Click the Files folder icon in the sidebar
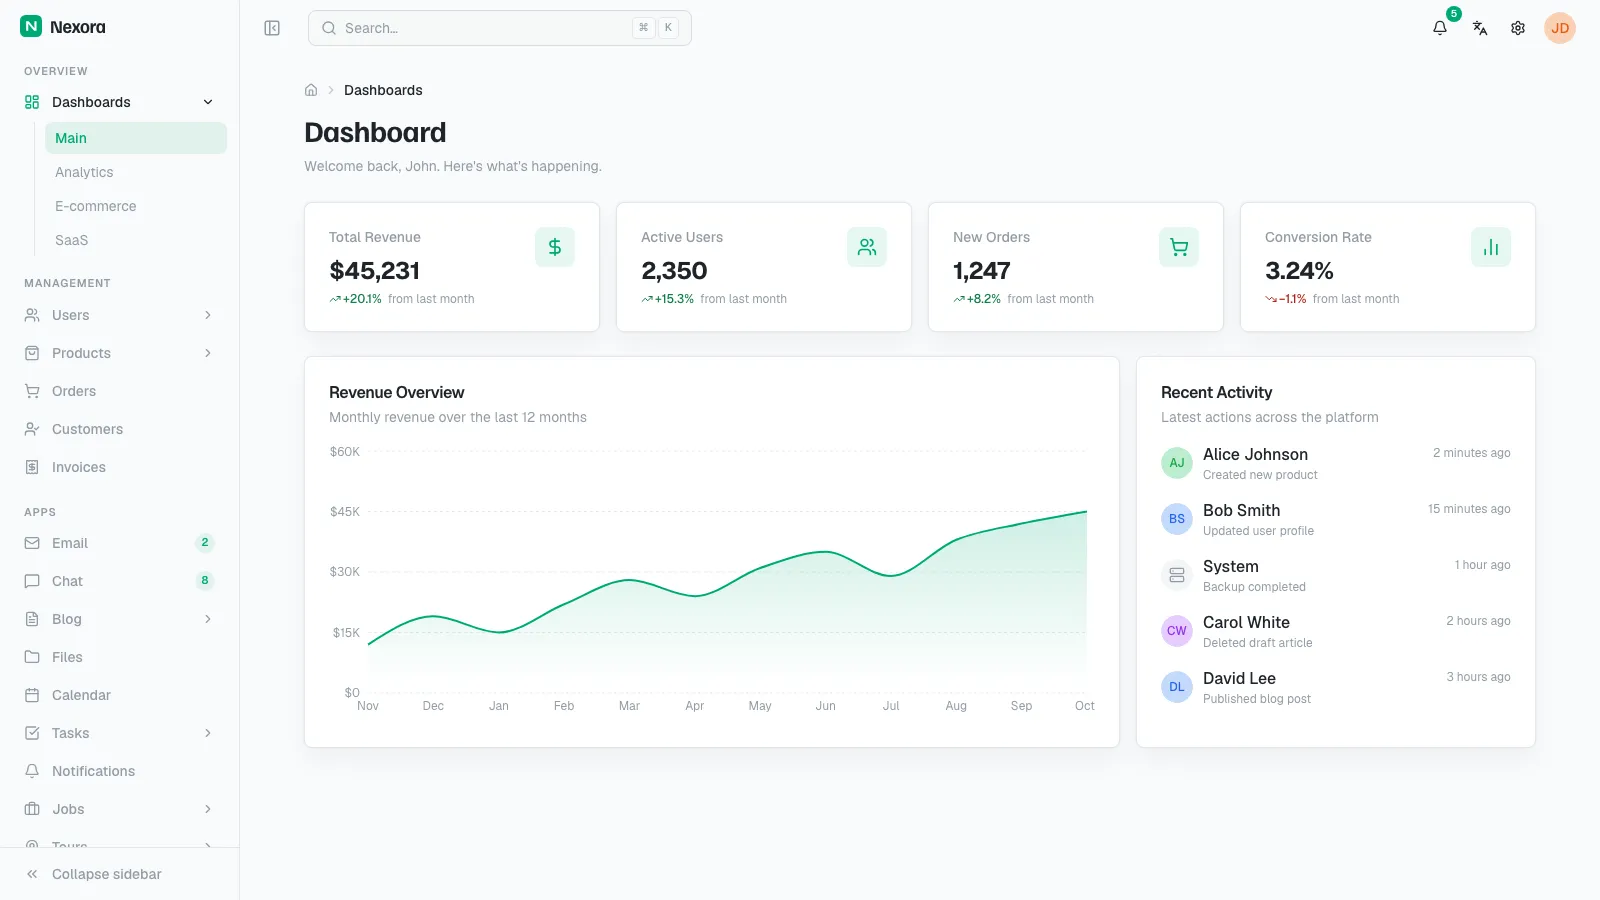 tap(32, 657)
